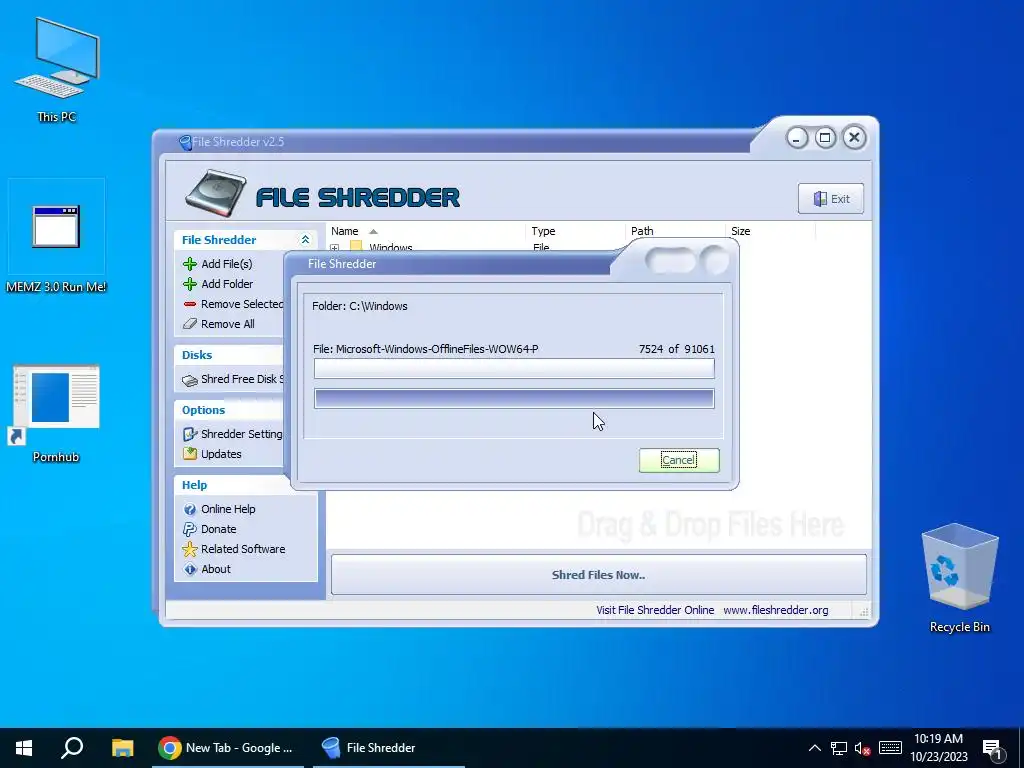Close the File Shredder window

pyautogui.click(x=854, y=138)
